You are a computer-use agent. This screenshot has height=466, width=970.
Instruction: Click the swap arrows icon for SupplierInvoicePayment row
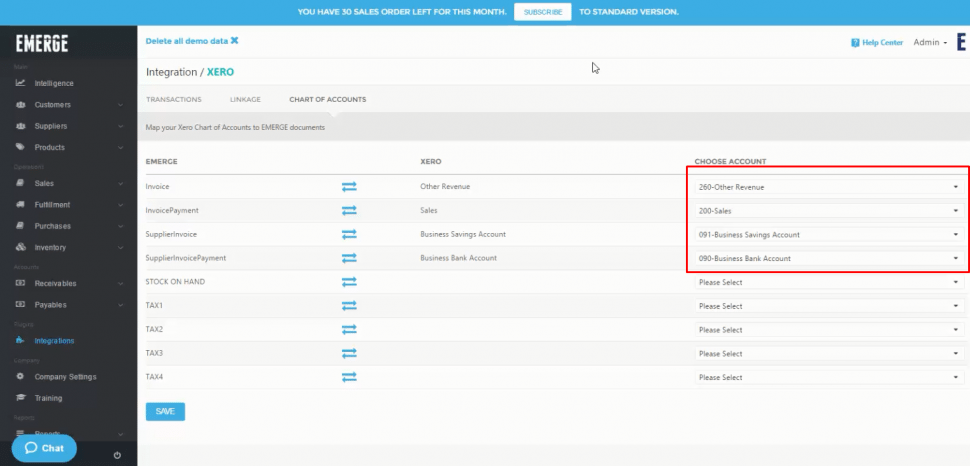349,258
